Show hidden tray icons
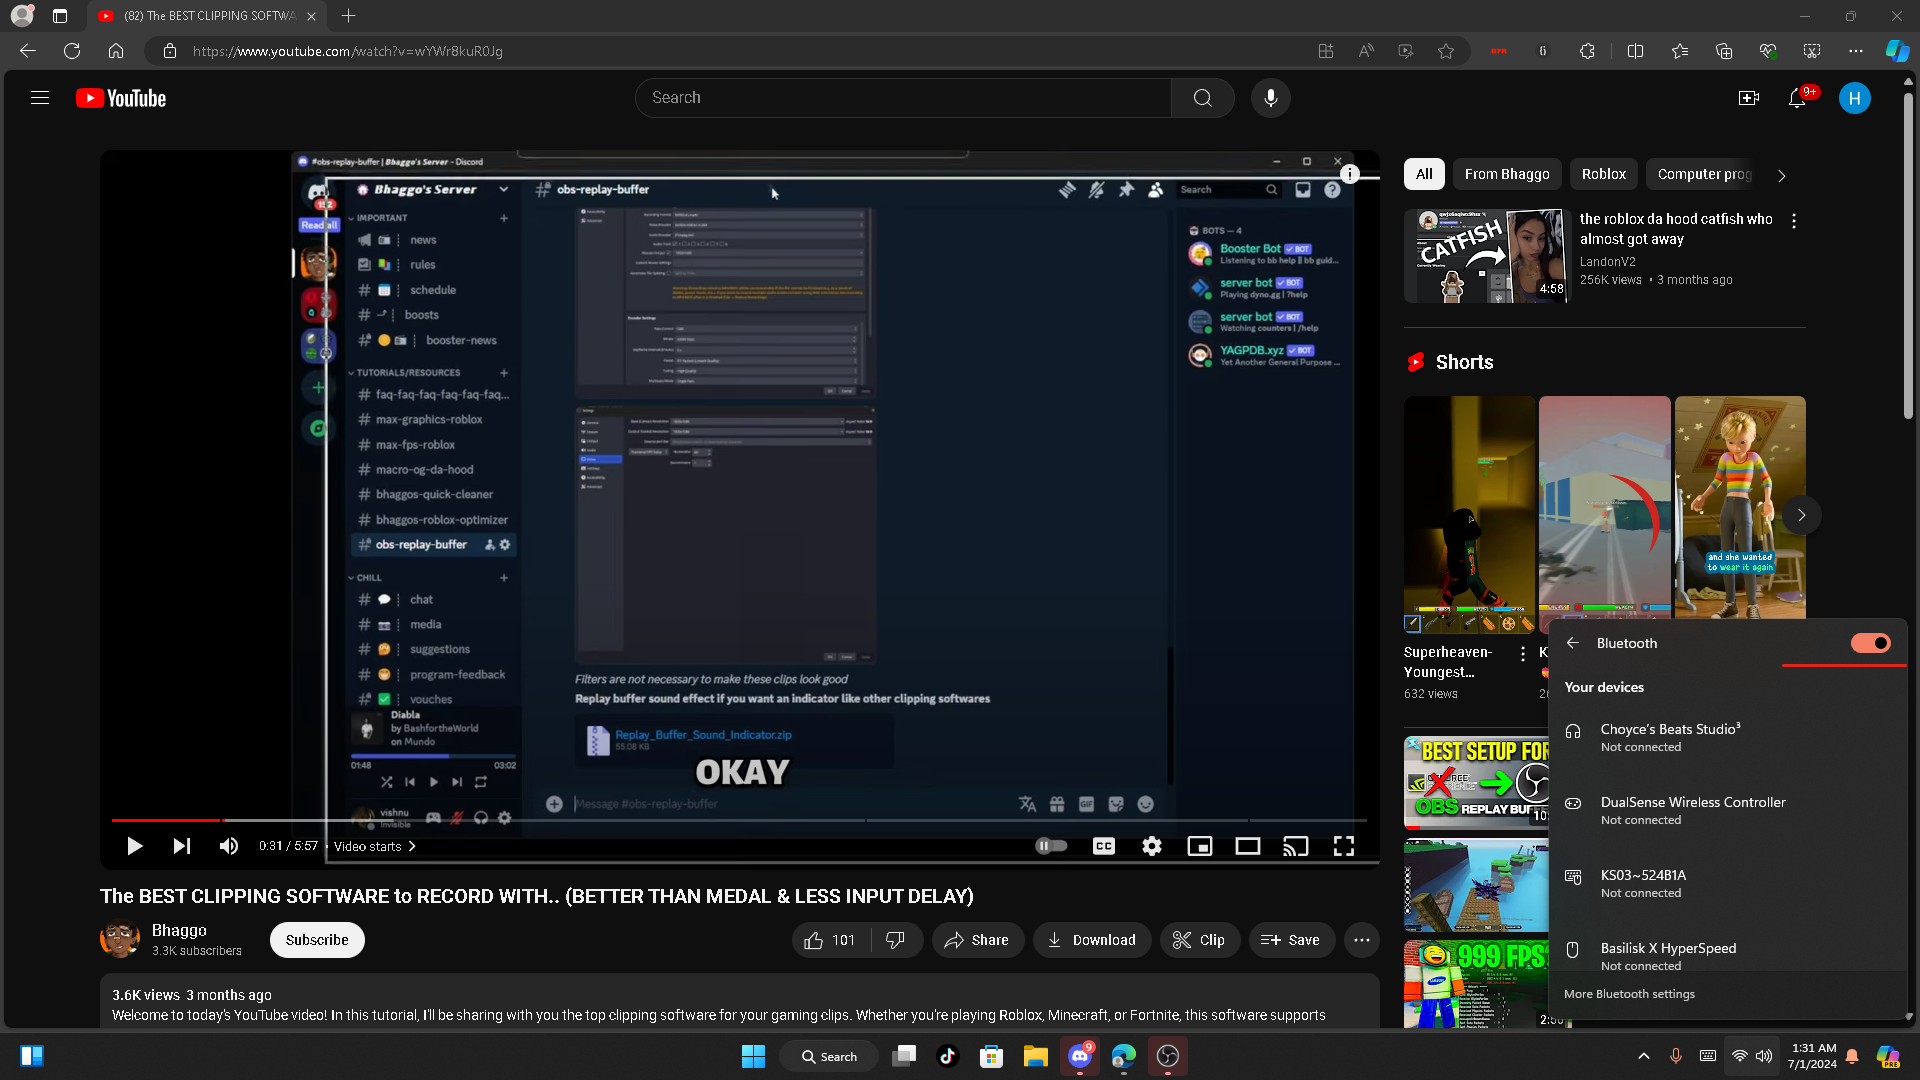This screenshot has width=1920, height=1080. (x=1643, y=1056)
